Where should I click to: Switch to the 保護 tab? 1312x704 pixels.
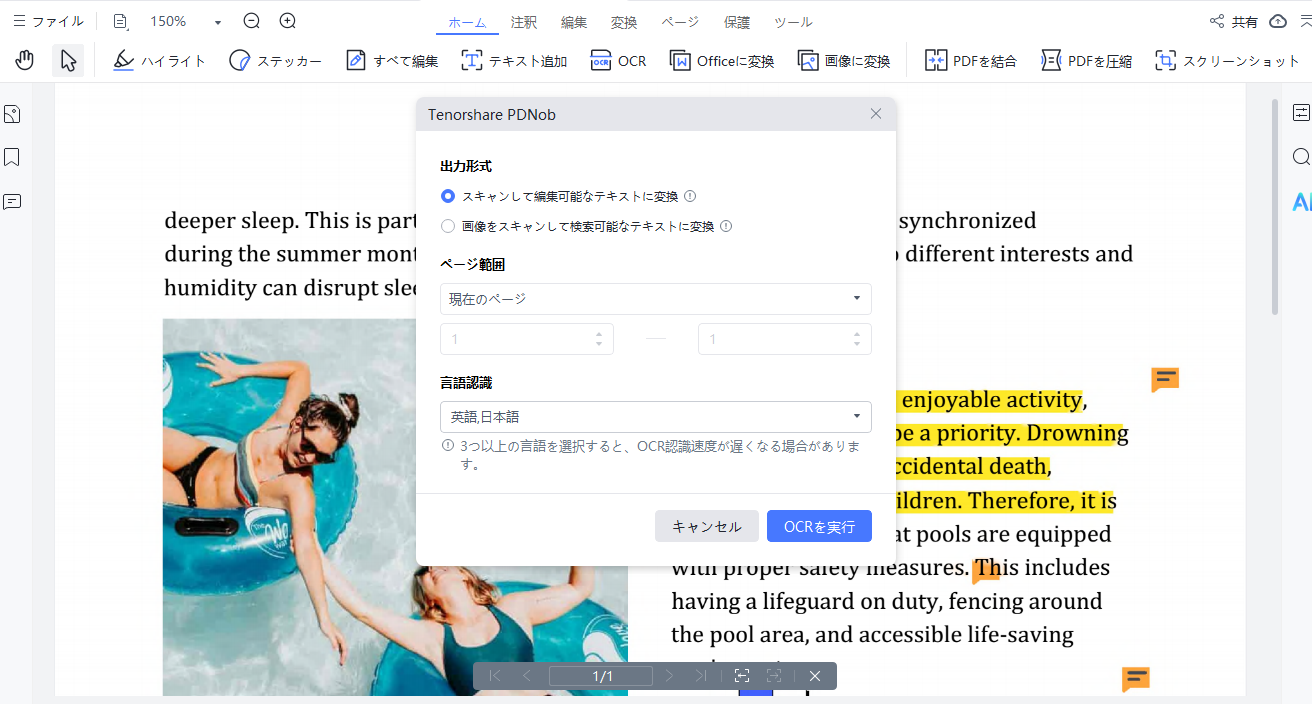[736, 22]
